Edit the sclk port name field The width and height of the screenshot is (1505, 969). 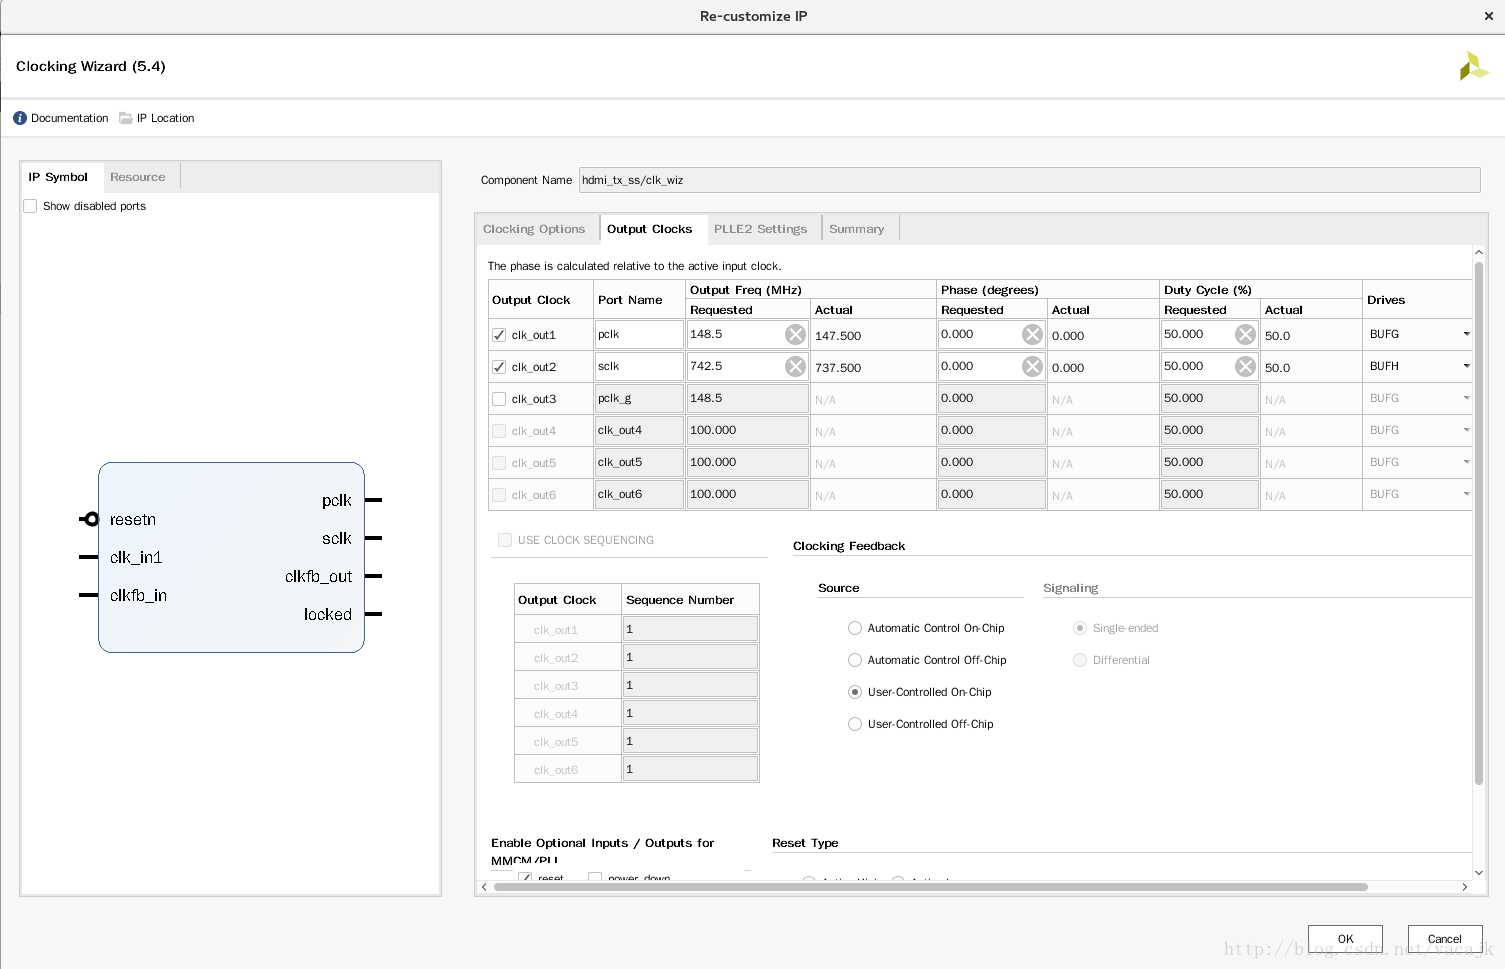pos(639,366)
